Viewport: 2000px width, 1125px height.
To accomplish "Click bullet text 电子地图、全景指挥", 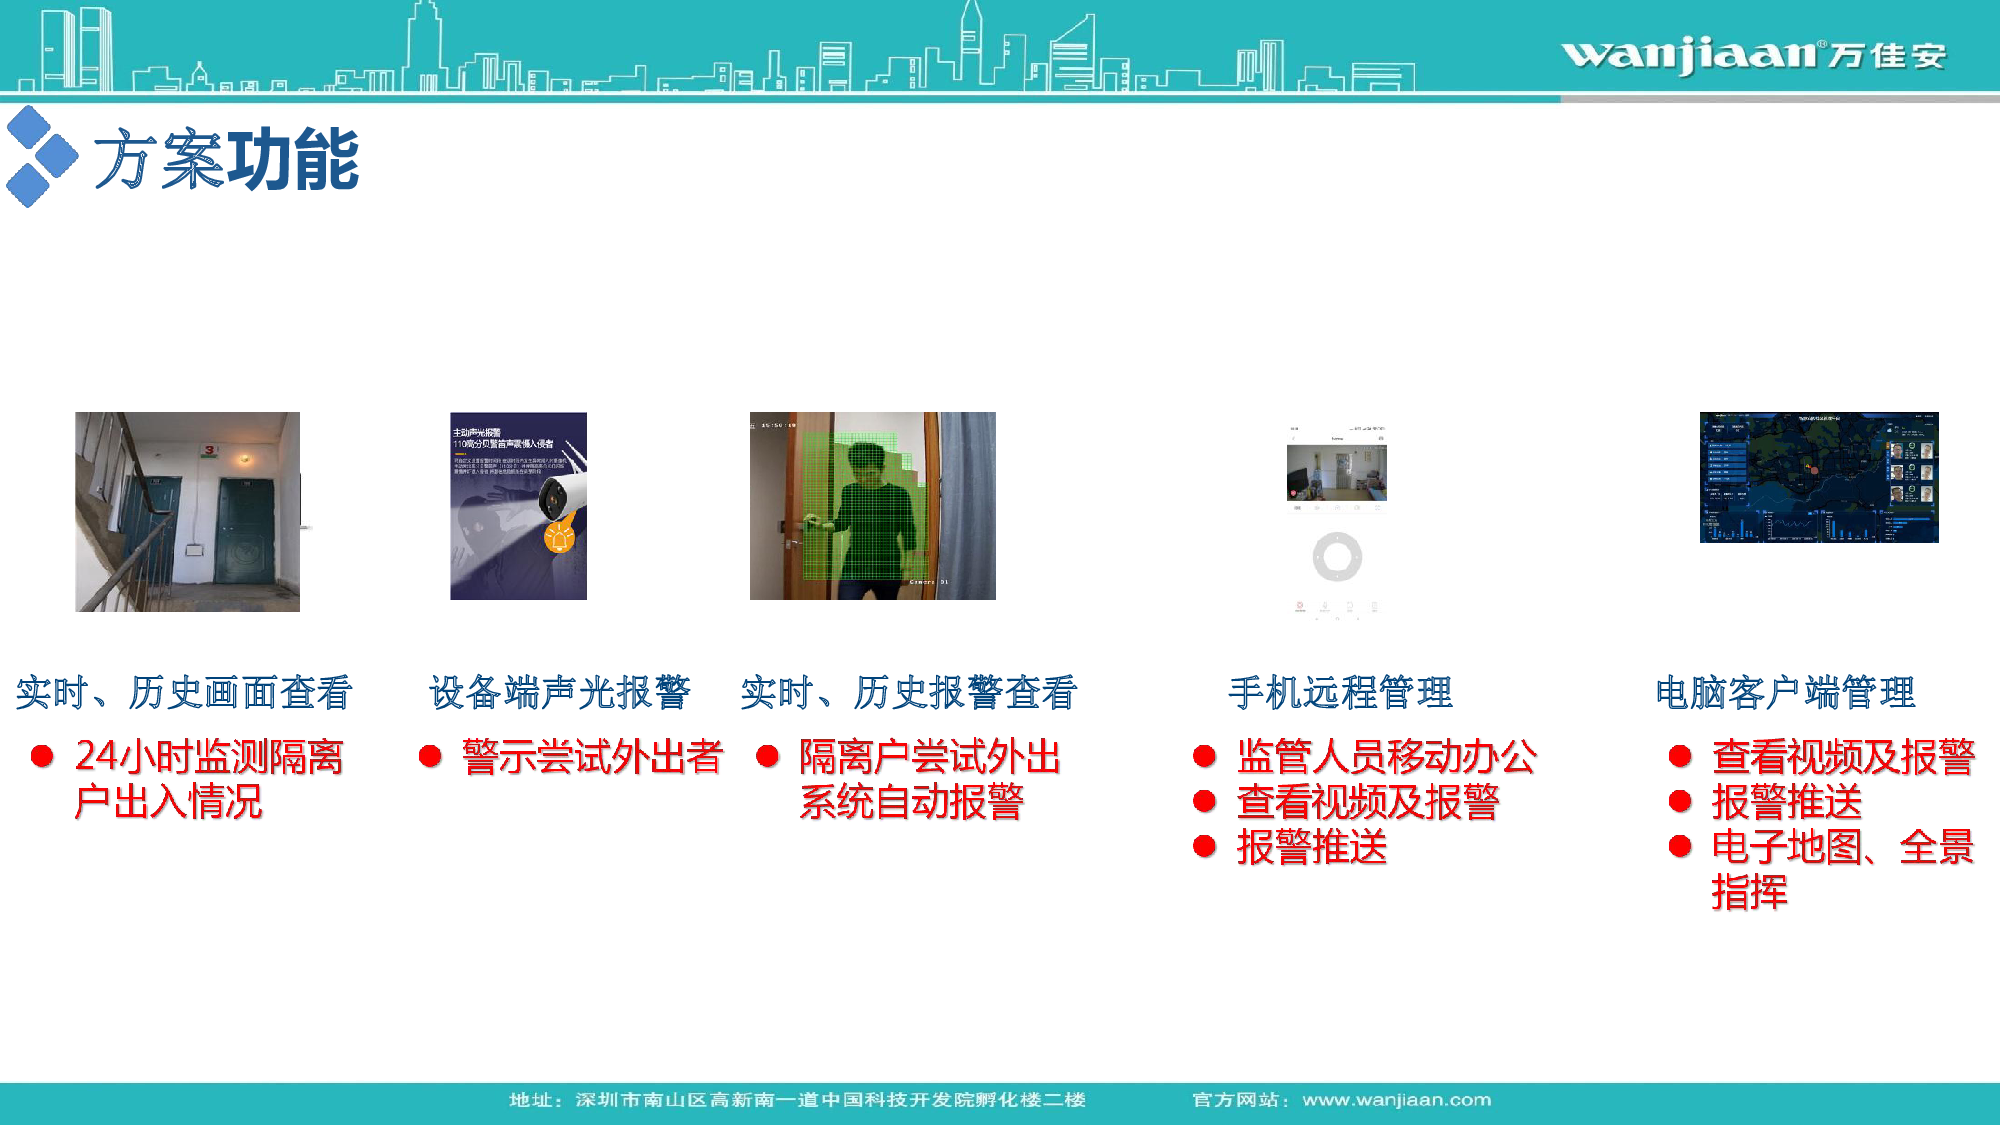I will [x=1843, y=869].
